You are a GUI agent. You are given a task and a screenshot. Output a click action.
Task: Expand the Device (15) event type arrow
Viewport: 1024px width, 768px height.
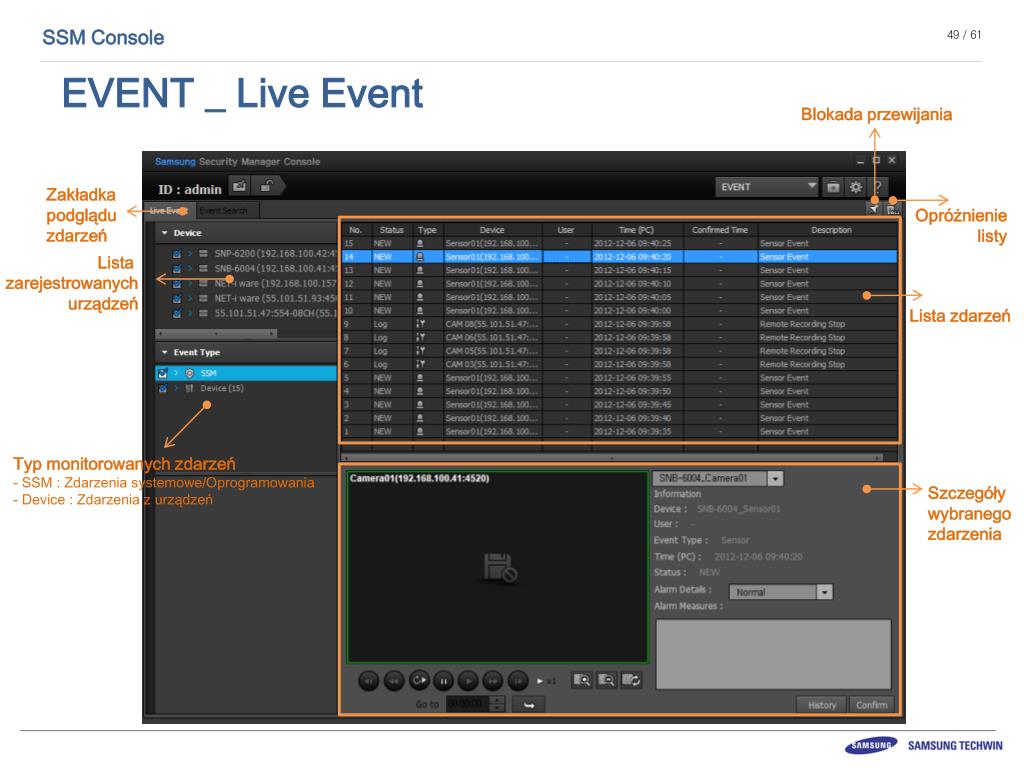(176, 388)
